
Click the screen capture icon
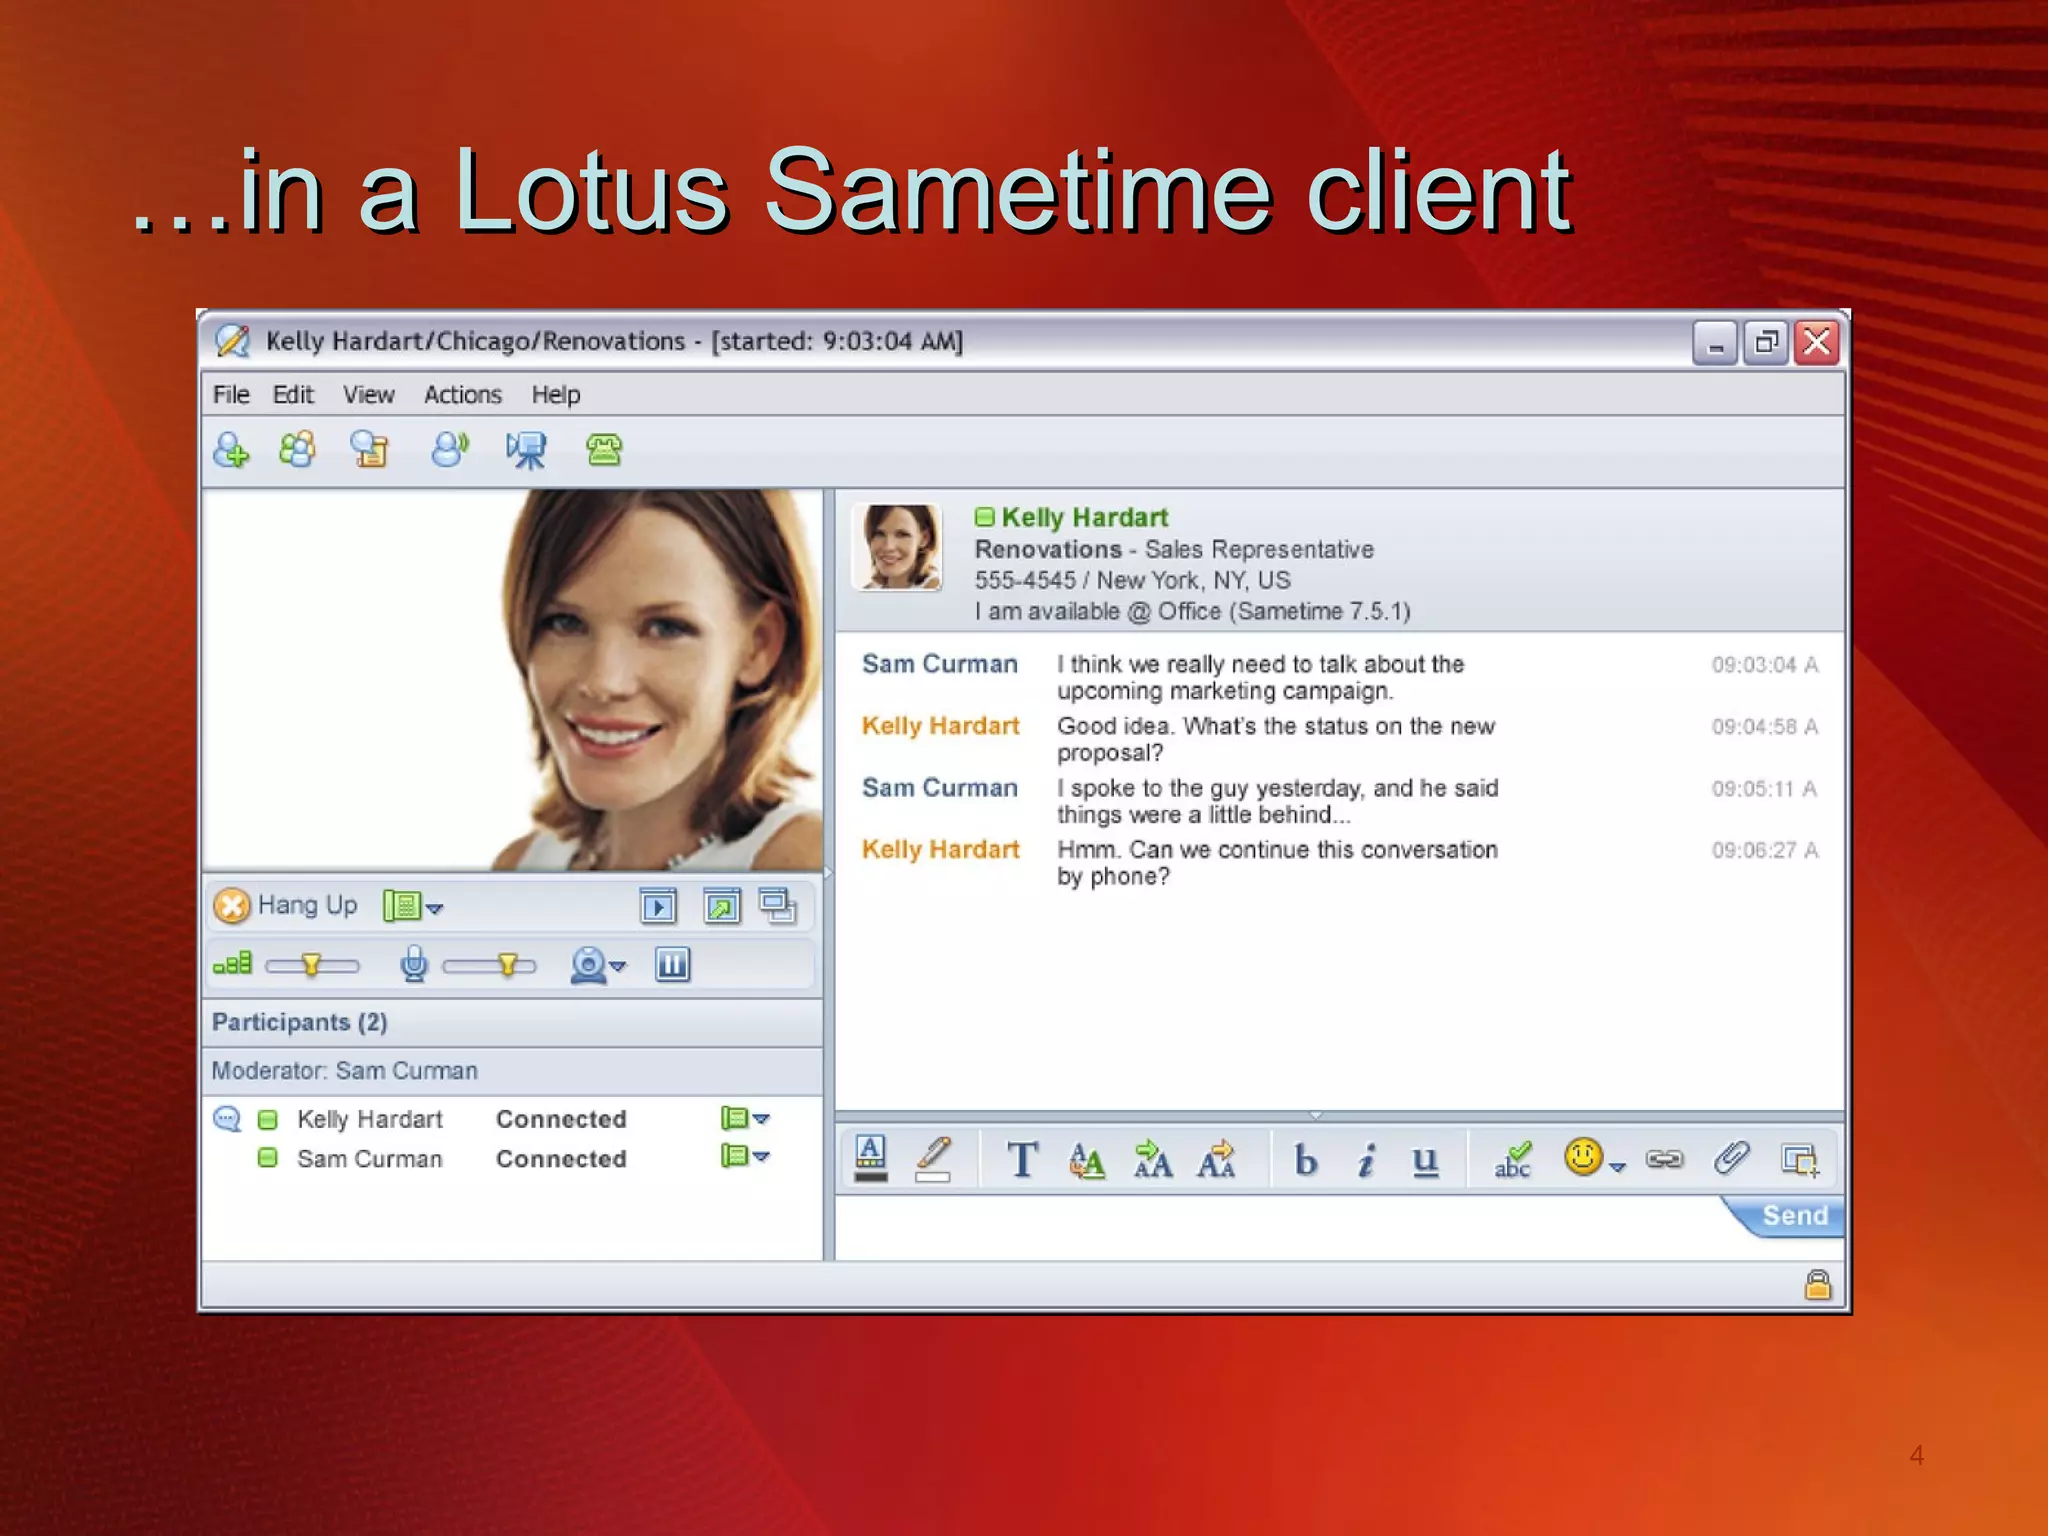(x=1800, y=1160)
